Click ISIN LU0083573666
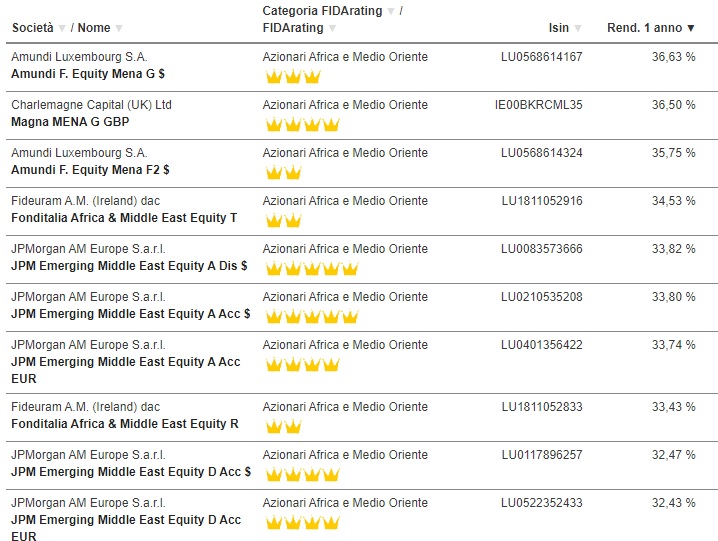The image size is (718, 541). click(542, 249)
